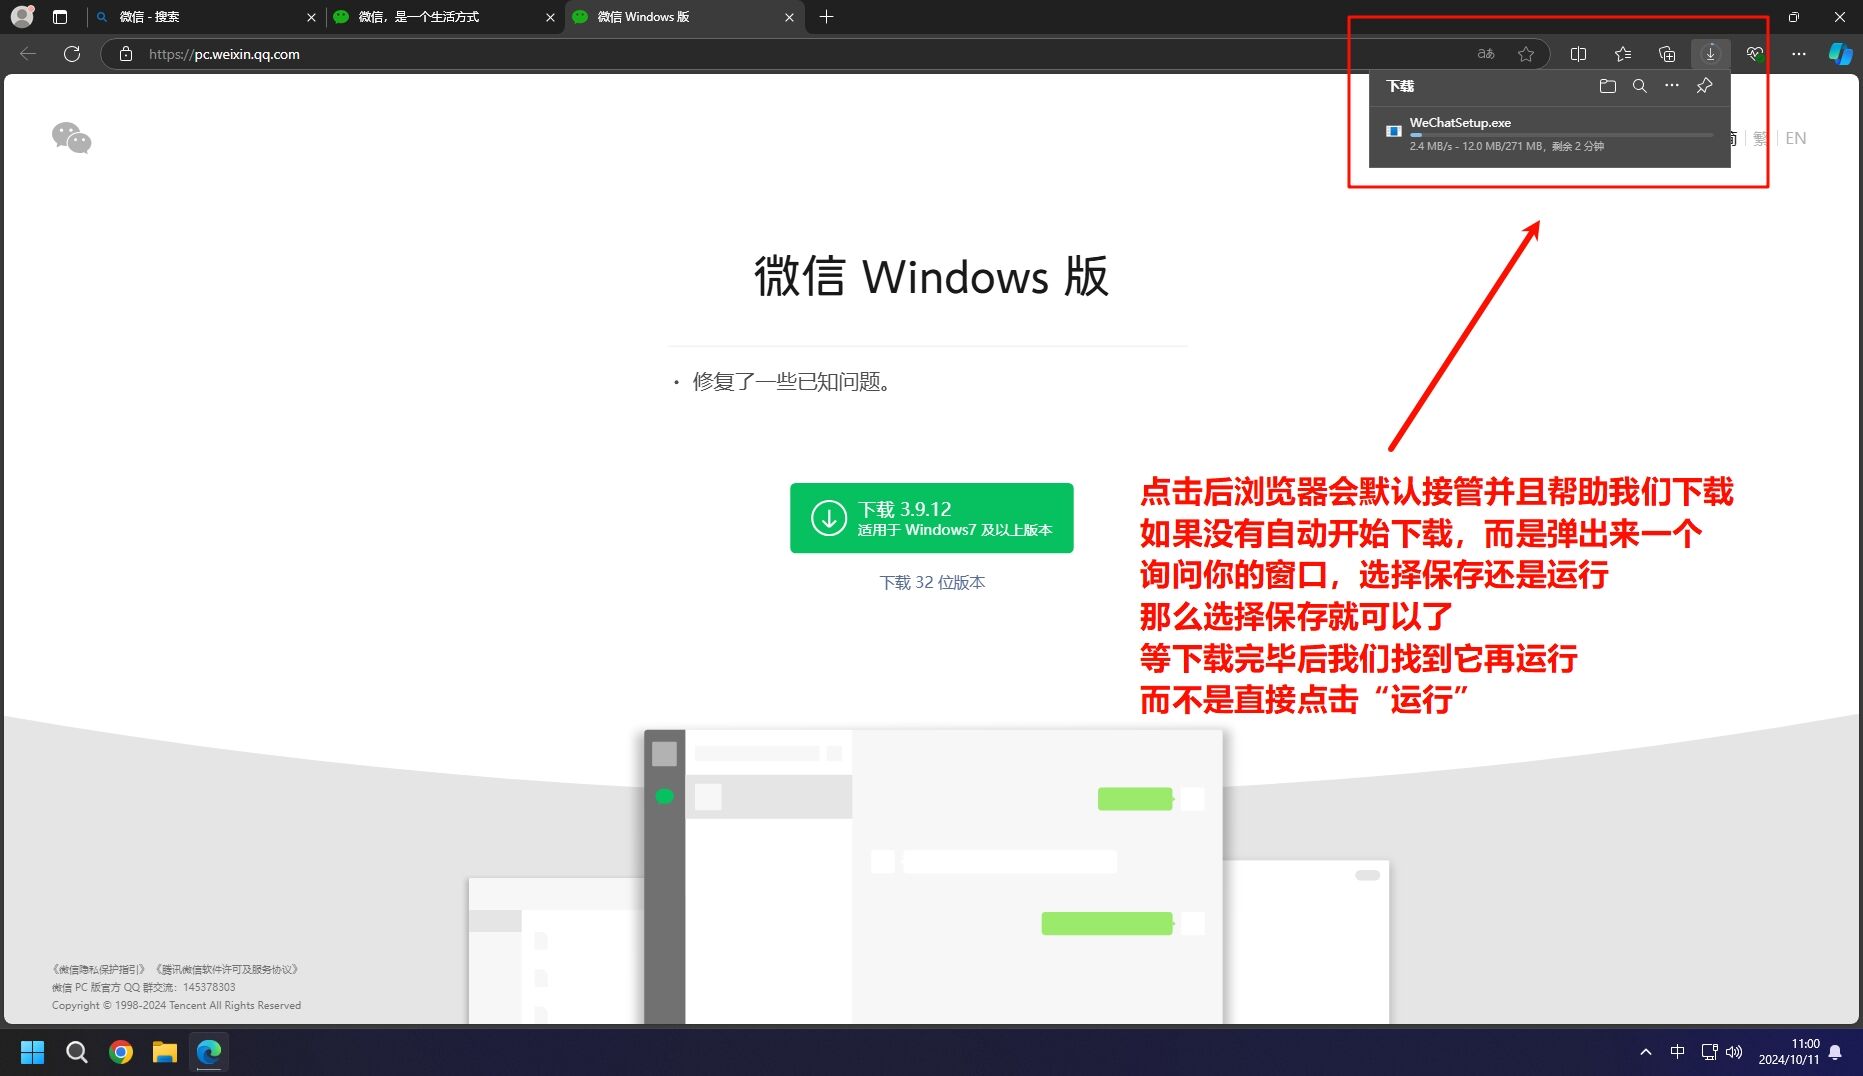Switch to the 微信，是一个生活方式 tab
The image size is (1863, 1076).
point(440,17)
